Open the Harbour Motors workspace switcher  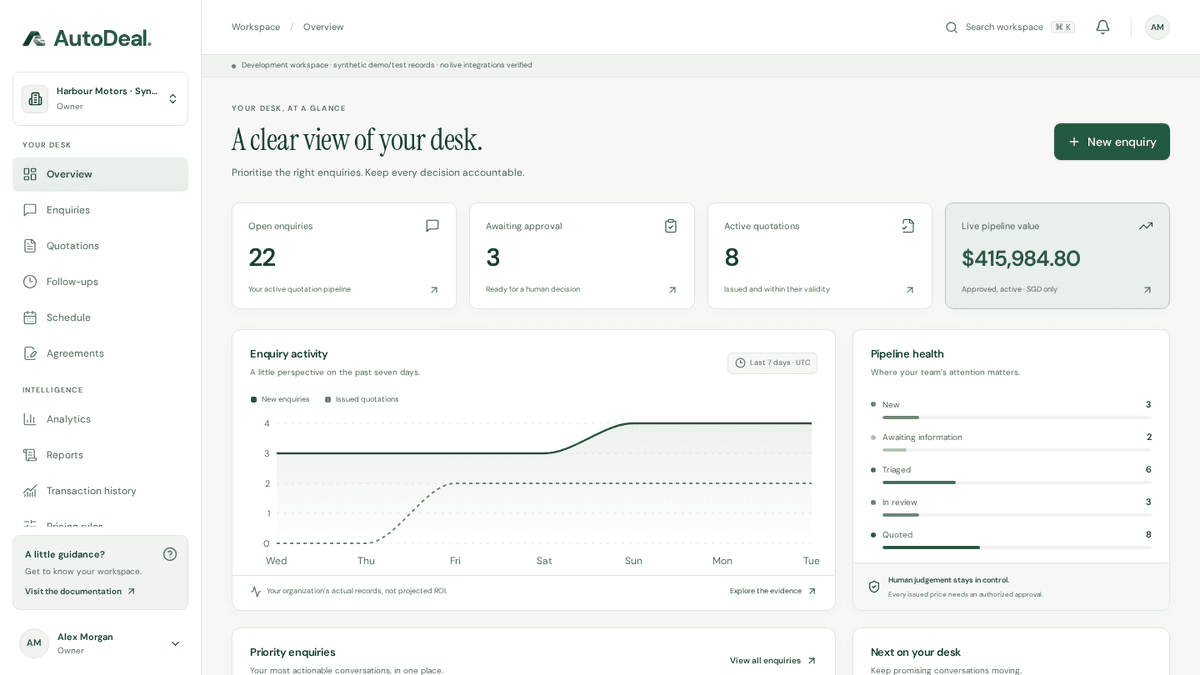(x=100, y=99)
